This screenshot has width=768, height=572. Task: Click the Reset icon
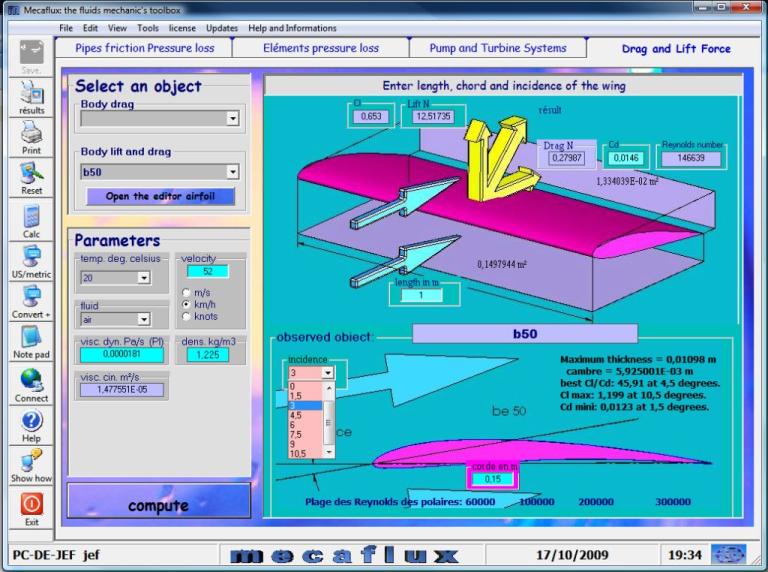coord(31,173)
